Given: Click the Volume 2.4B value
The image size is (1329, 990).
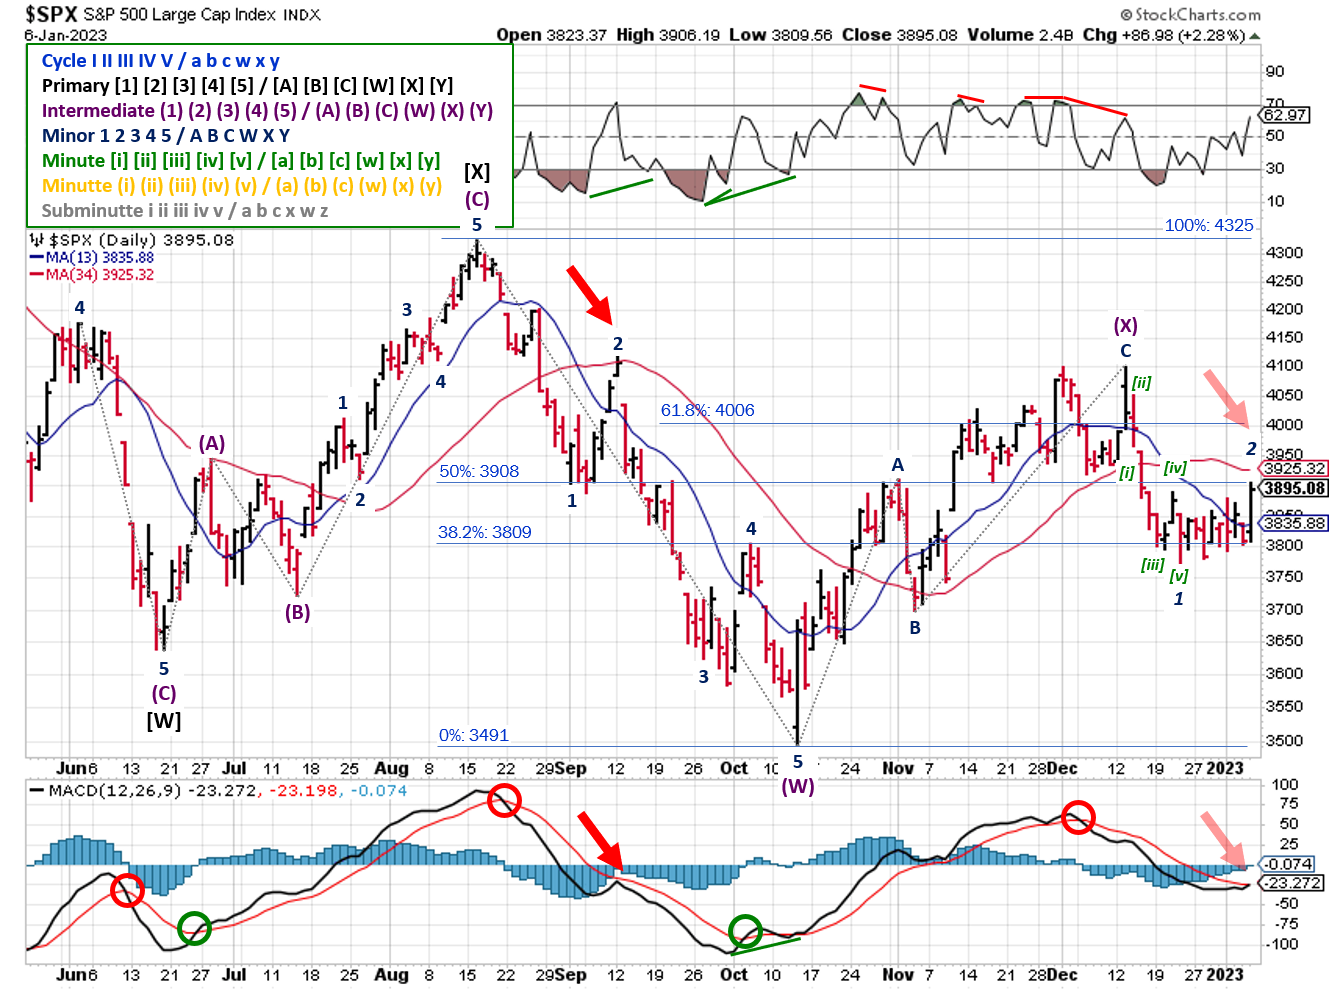Looking at the screenshot, I should (1020, 35).
